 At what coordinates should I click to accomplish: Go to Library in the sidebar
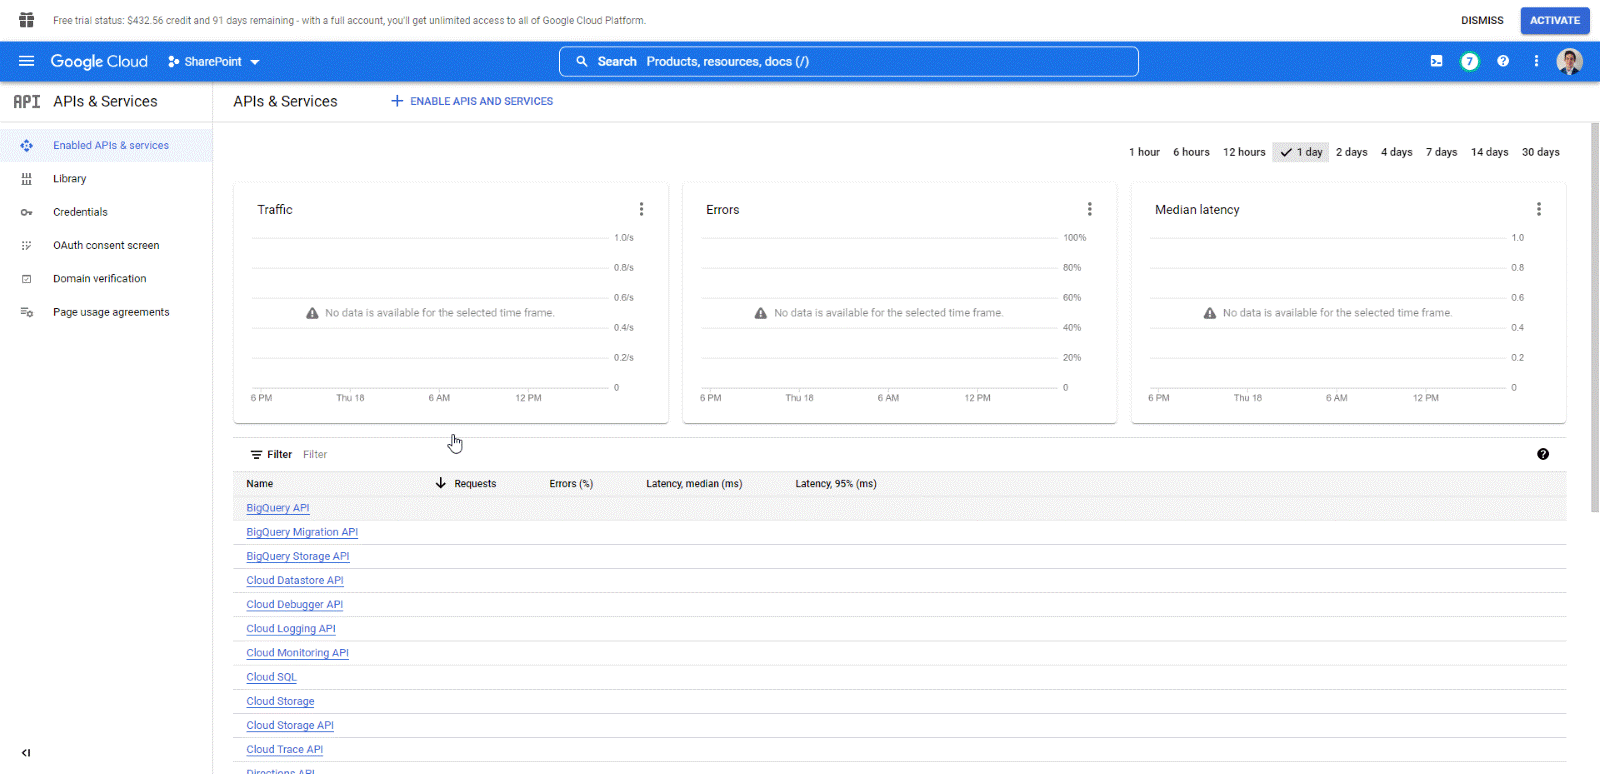click(x=69, y=179)
